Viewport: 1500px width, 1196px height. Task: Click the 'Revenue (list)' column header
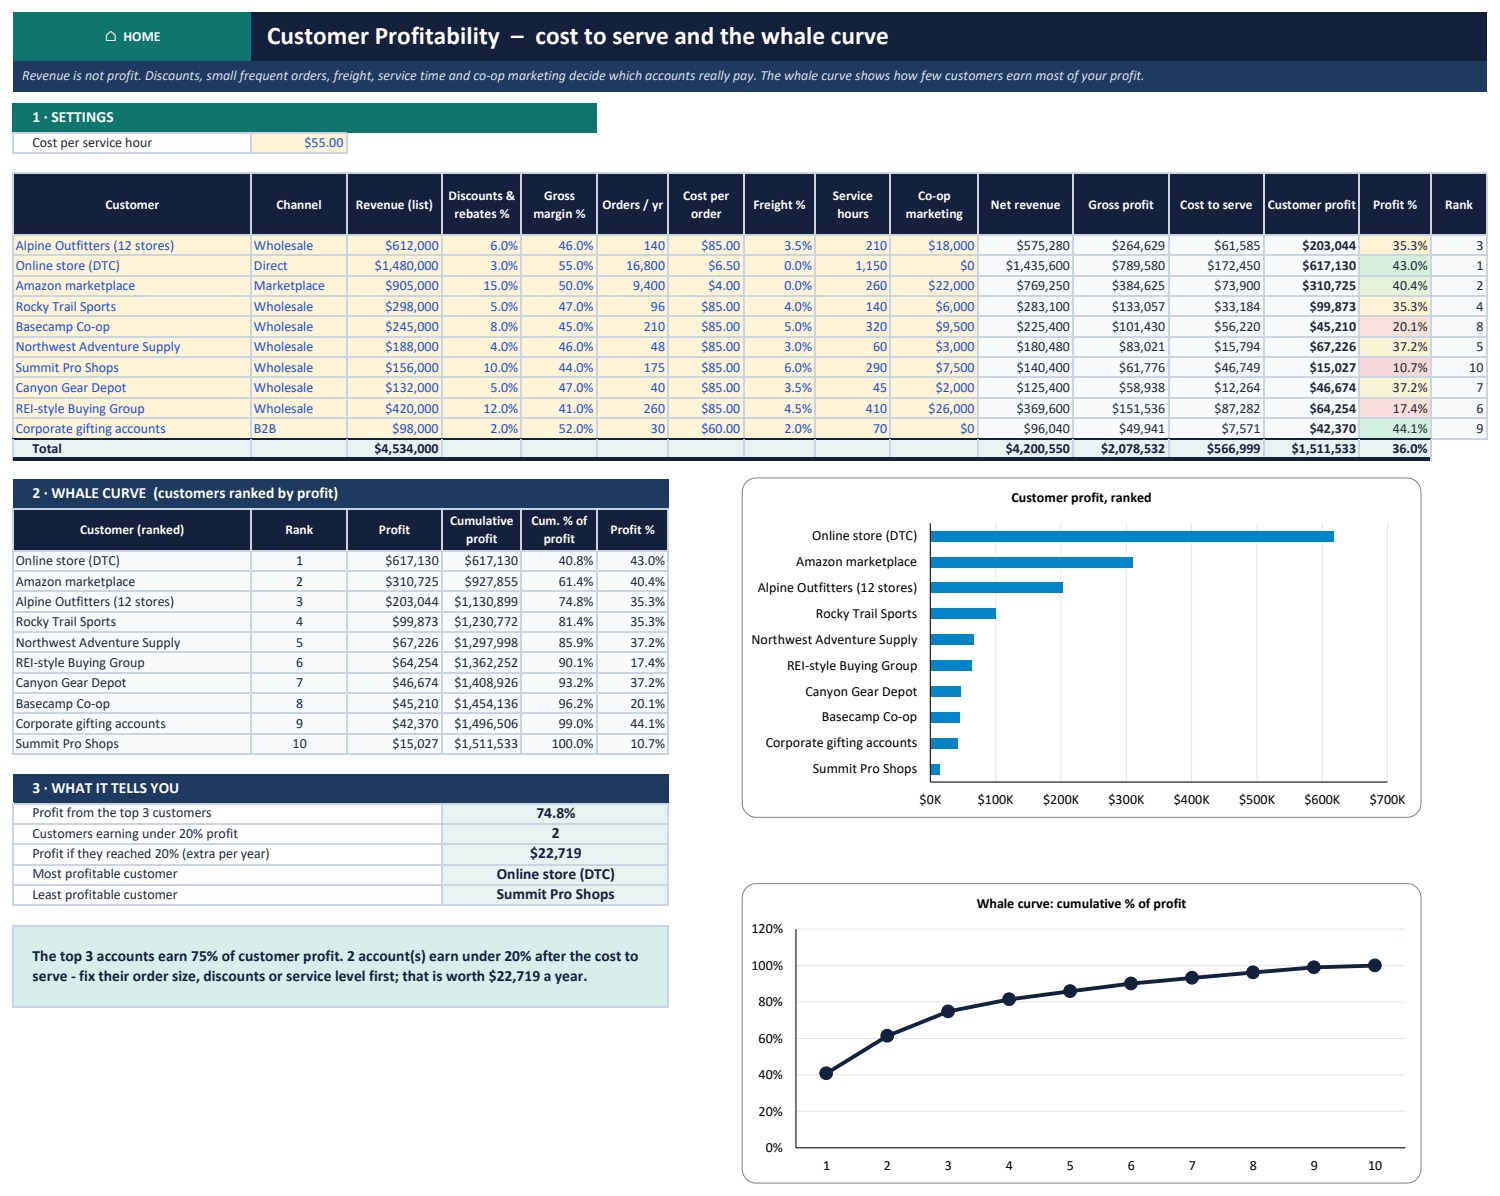[x=394, y=205]
